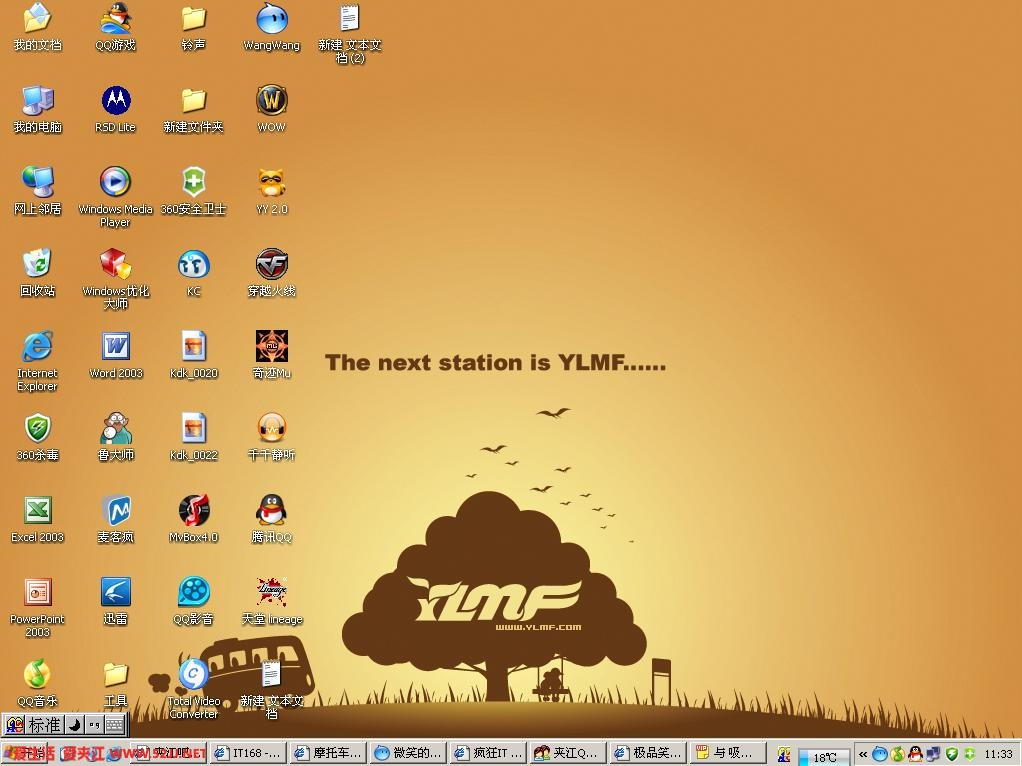Screen dimensions: 1022x766
Task: Open the 360 shield tray icon
Action: (952, 754)
